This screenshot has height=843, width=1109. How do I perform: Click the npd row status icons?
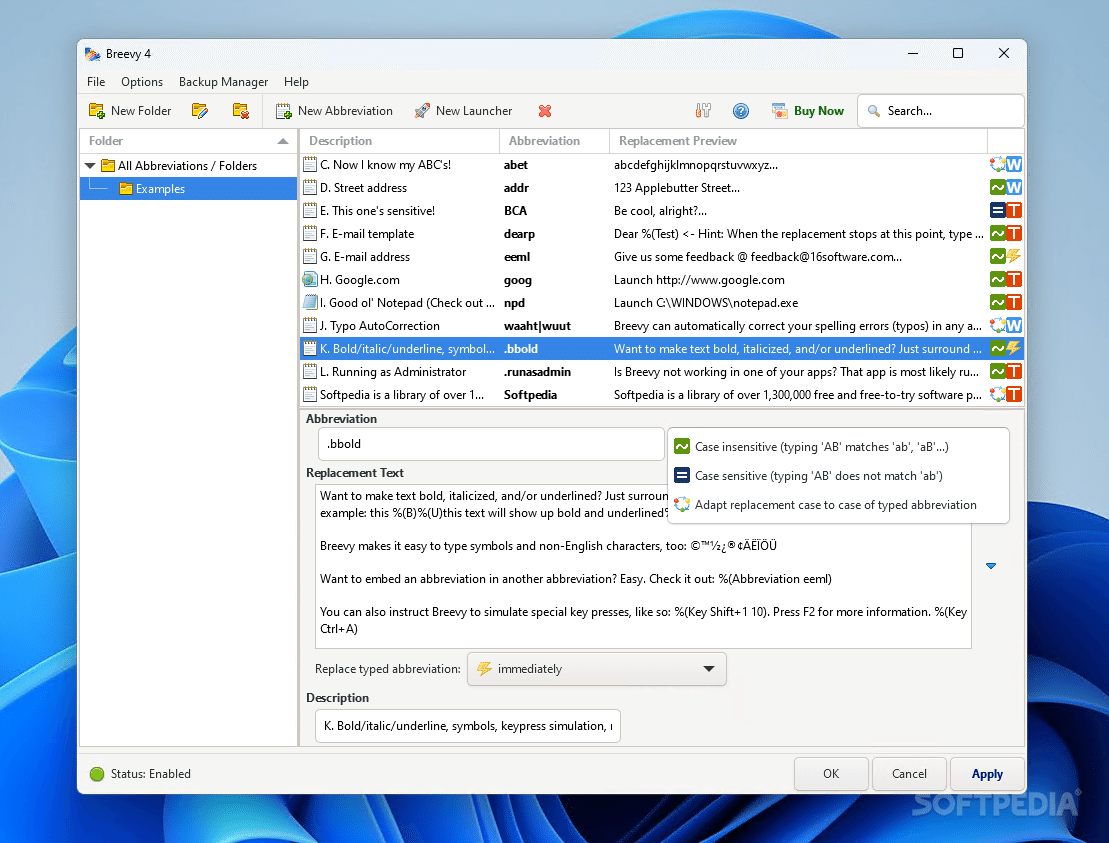click(1006, 303)
